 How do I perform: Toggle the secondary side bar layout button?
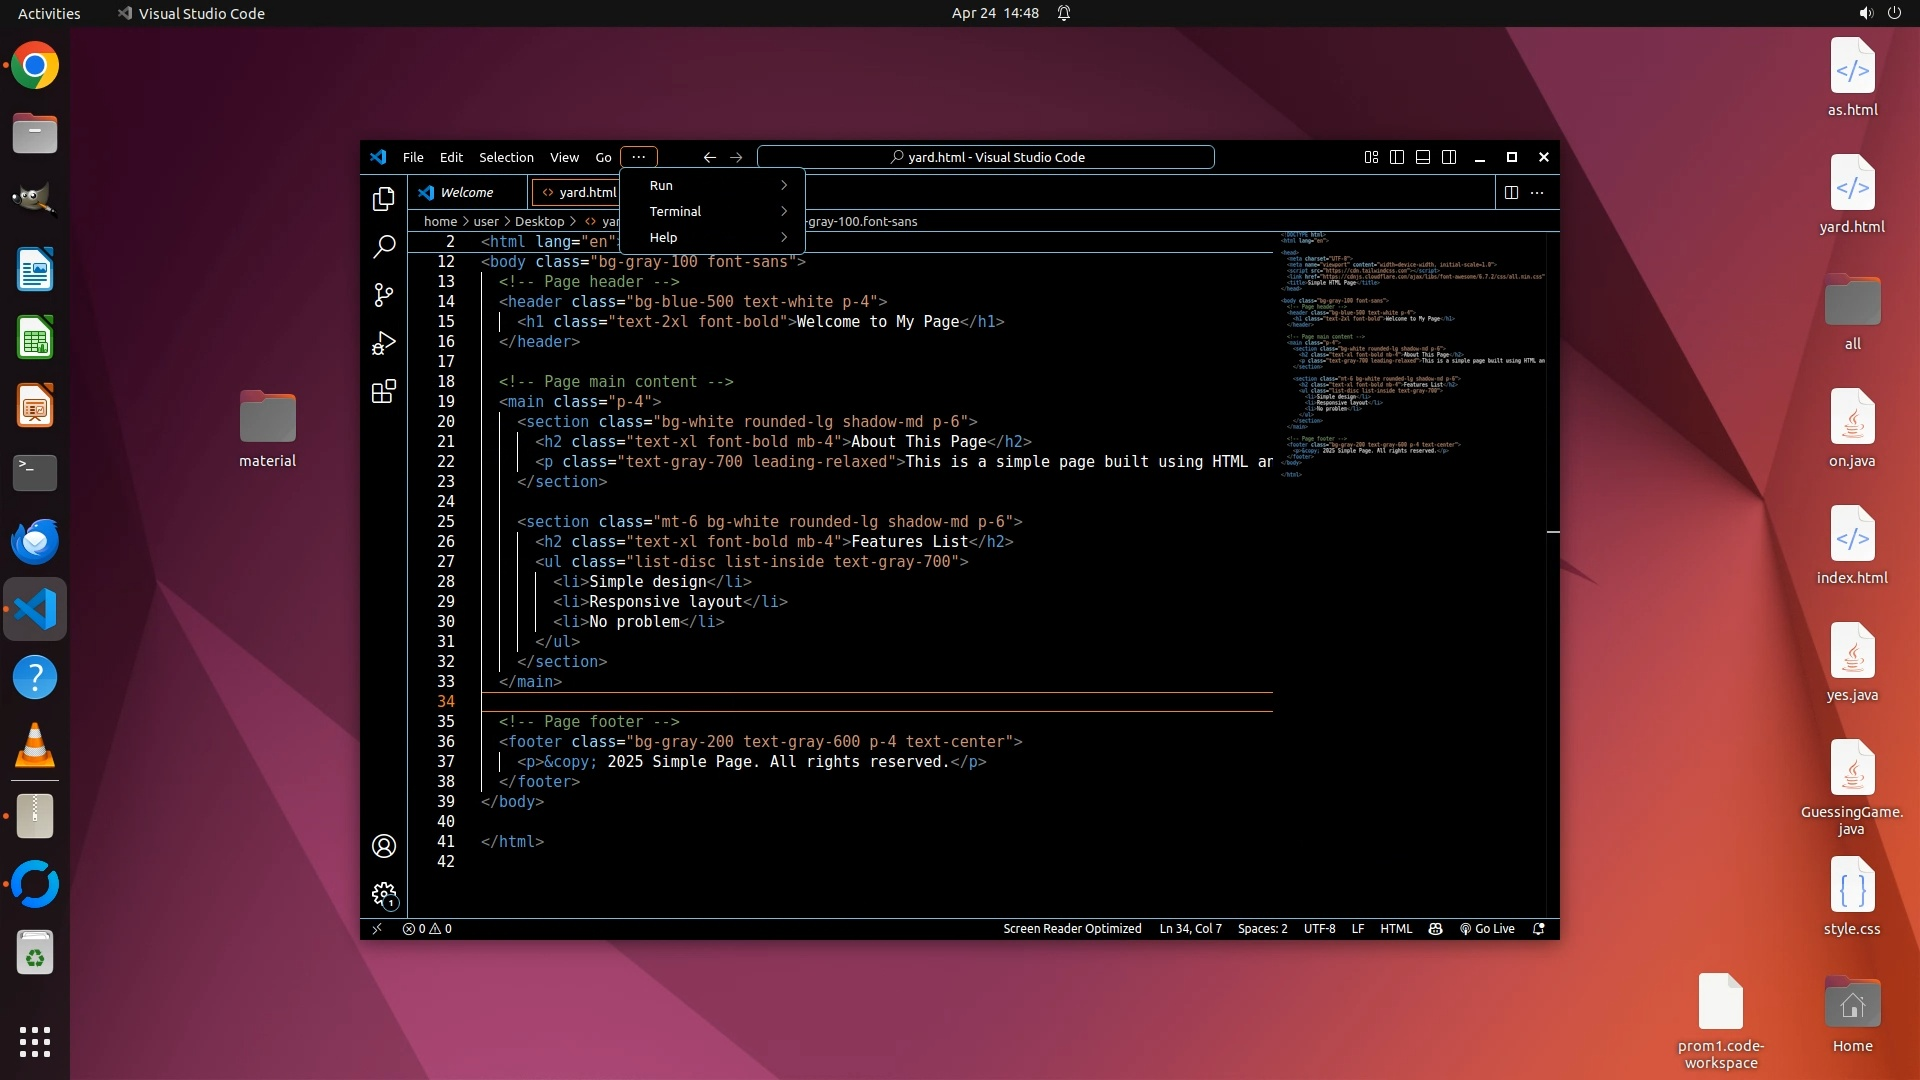click(1449, 157)
